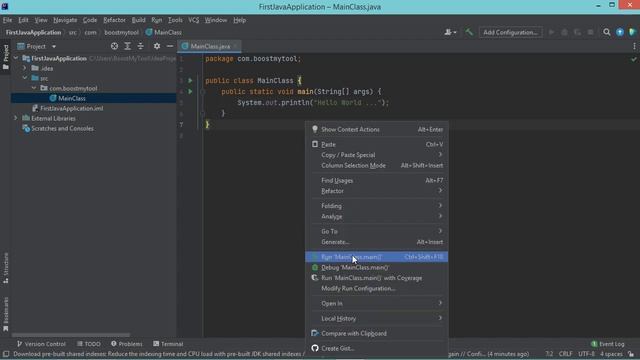The image size is (640, 360).
Task: Open the Folding submenu
Action: point(376,206)
